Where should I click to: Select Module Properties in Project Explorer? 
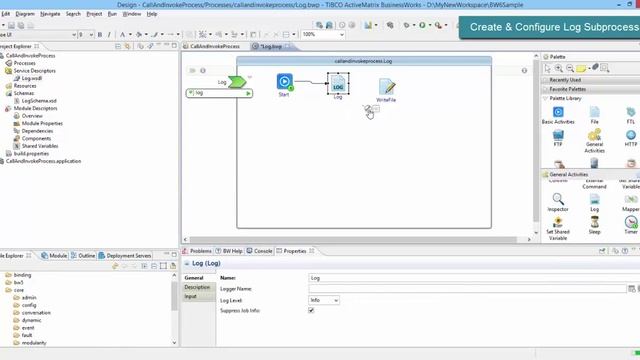38,123
